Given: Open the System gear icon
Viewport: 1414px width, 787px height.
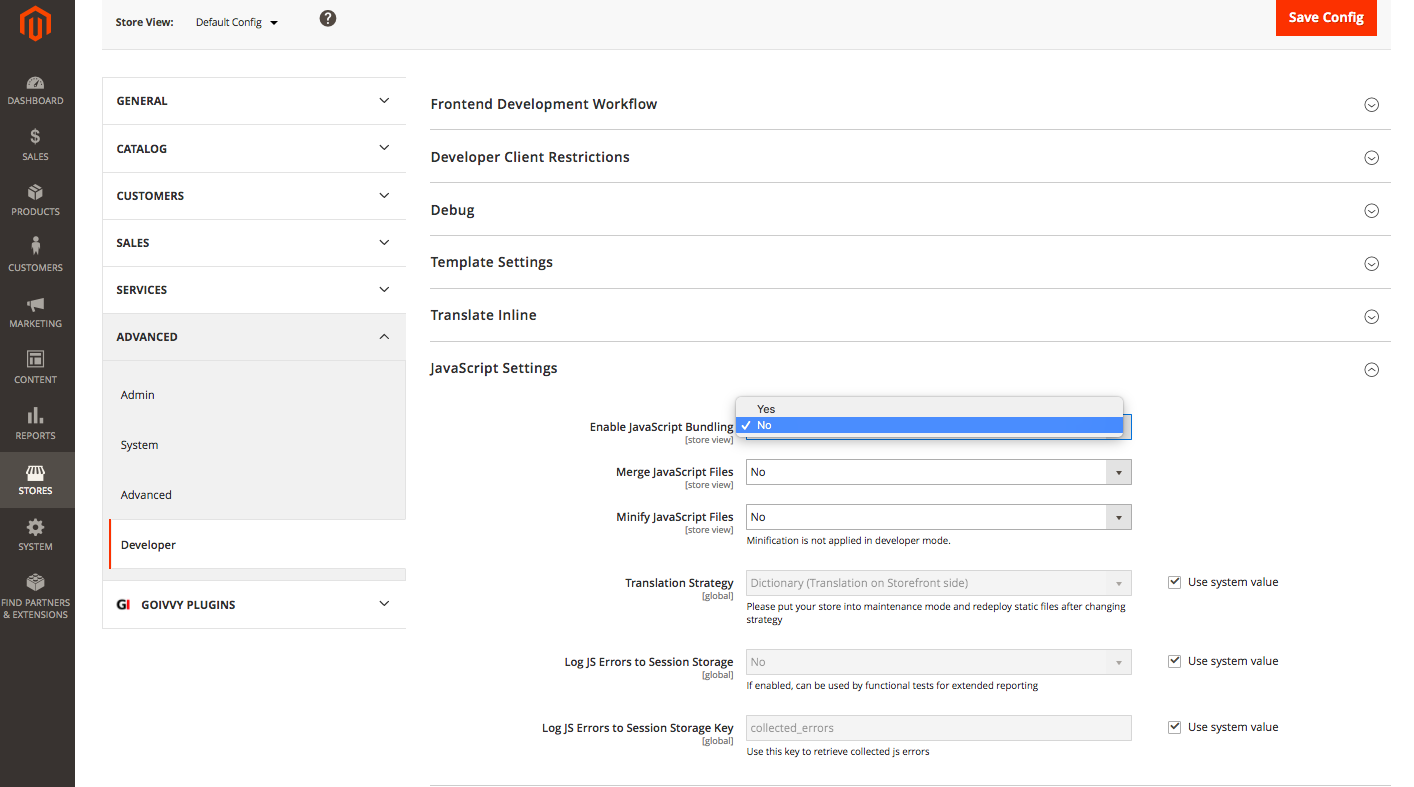Looking at the screenshot, I should [x=36, y=528].
